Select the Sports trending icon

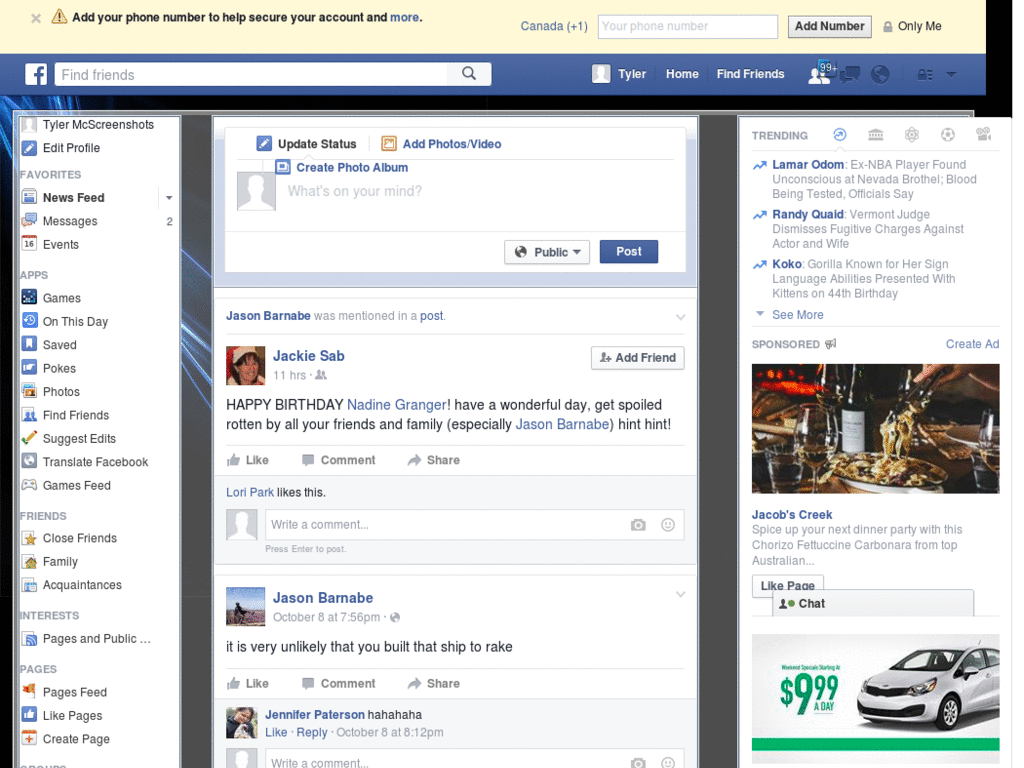948,135
